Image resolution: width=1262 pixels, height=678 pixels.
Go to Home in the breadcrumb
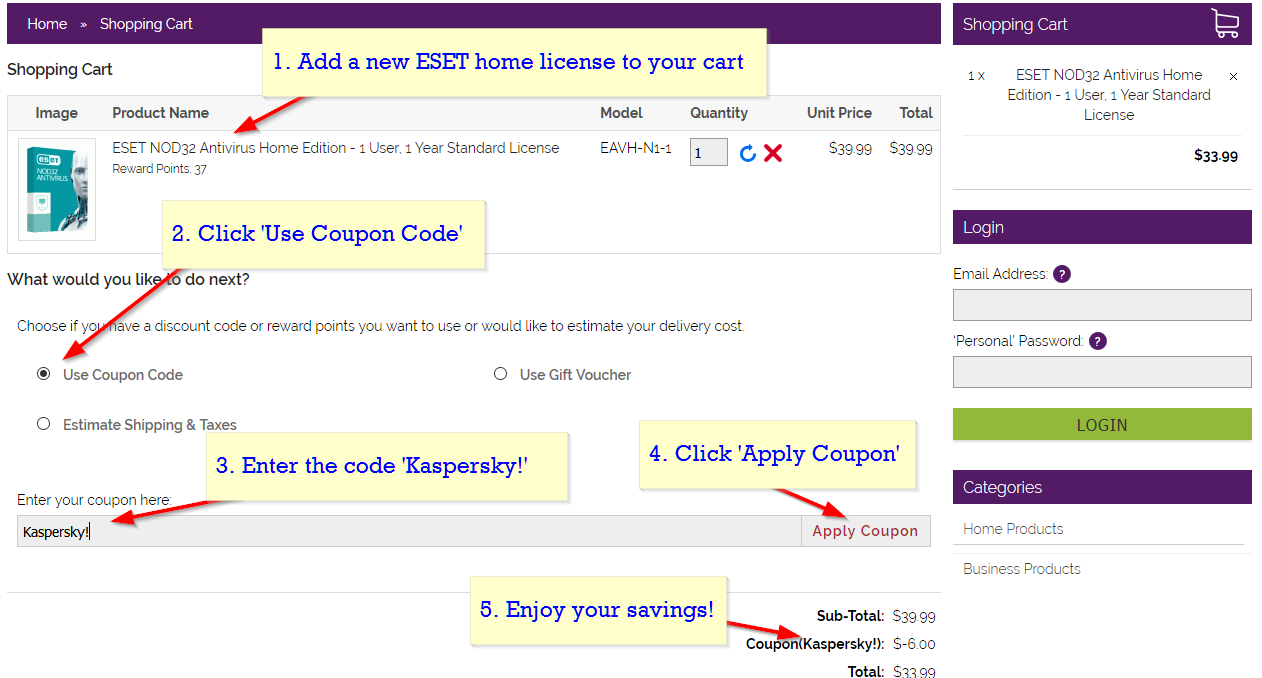point(47,24)
